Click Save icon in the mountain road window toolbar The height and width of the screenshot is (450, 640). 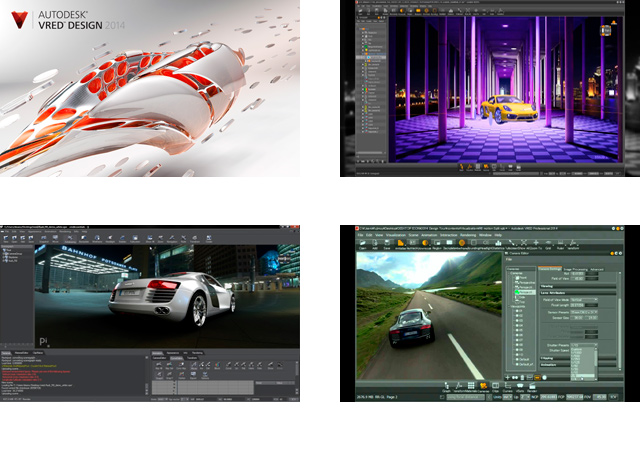[x=387, y=243]
